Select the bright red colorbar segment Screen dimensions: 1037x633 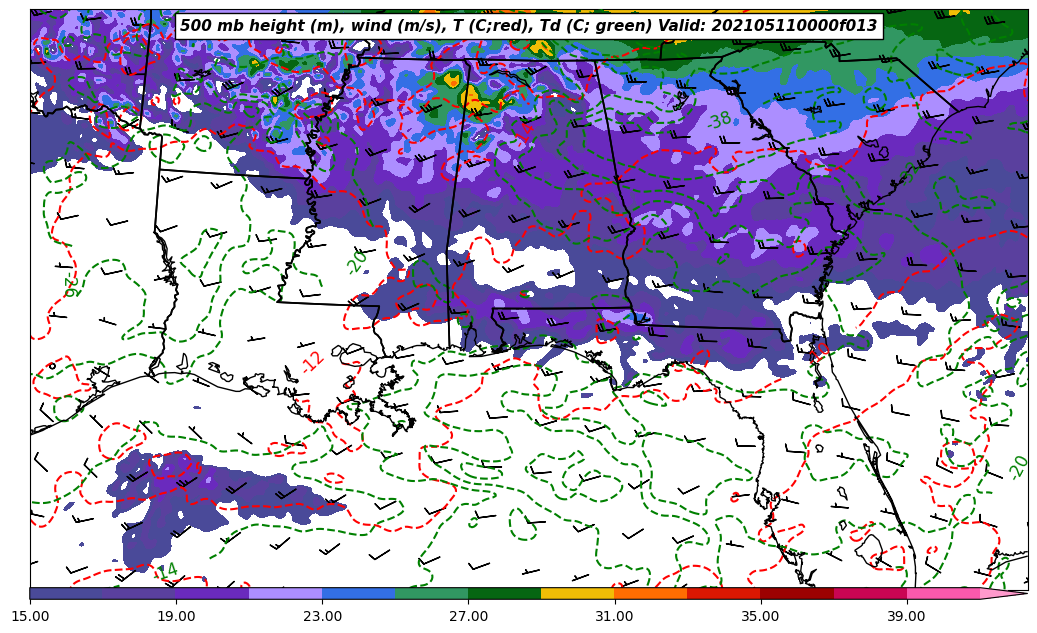(723, 593)
